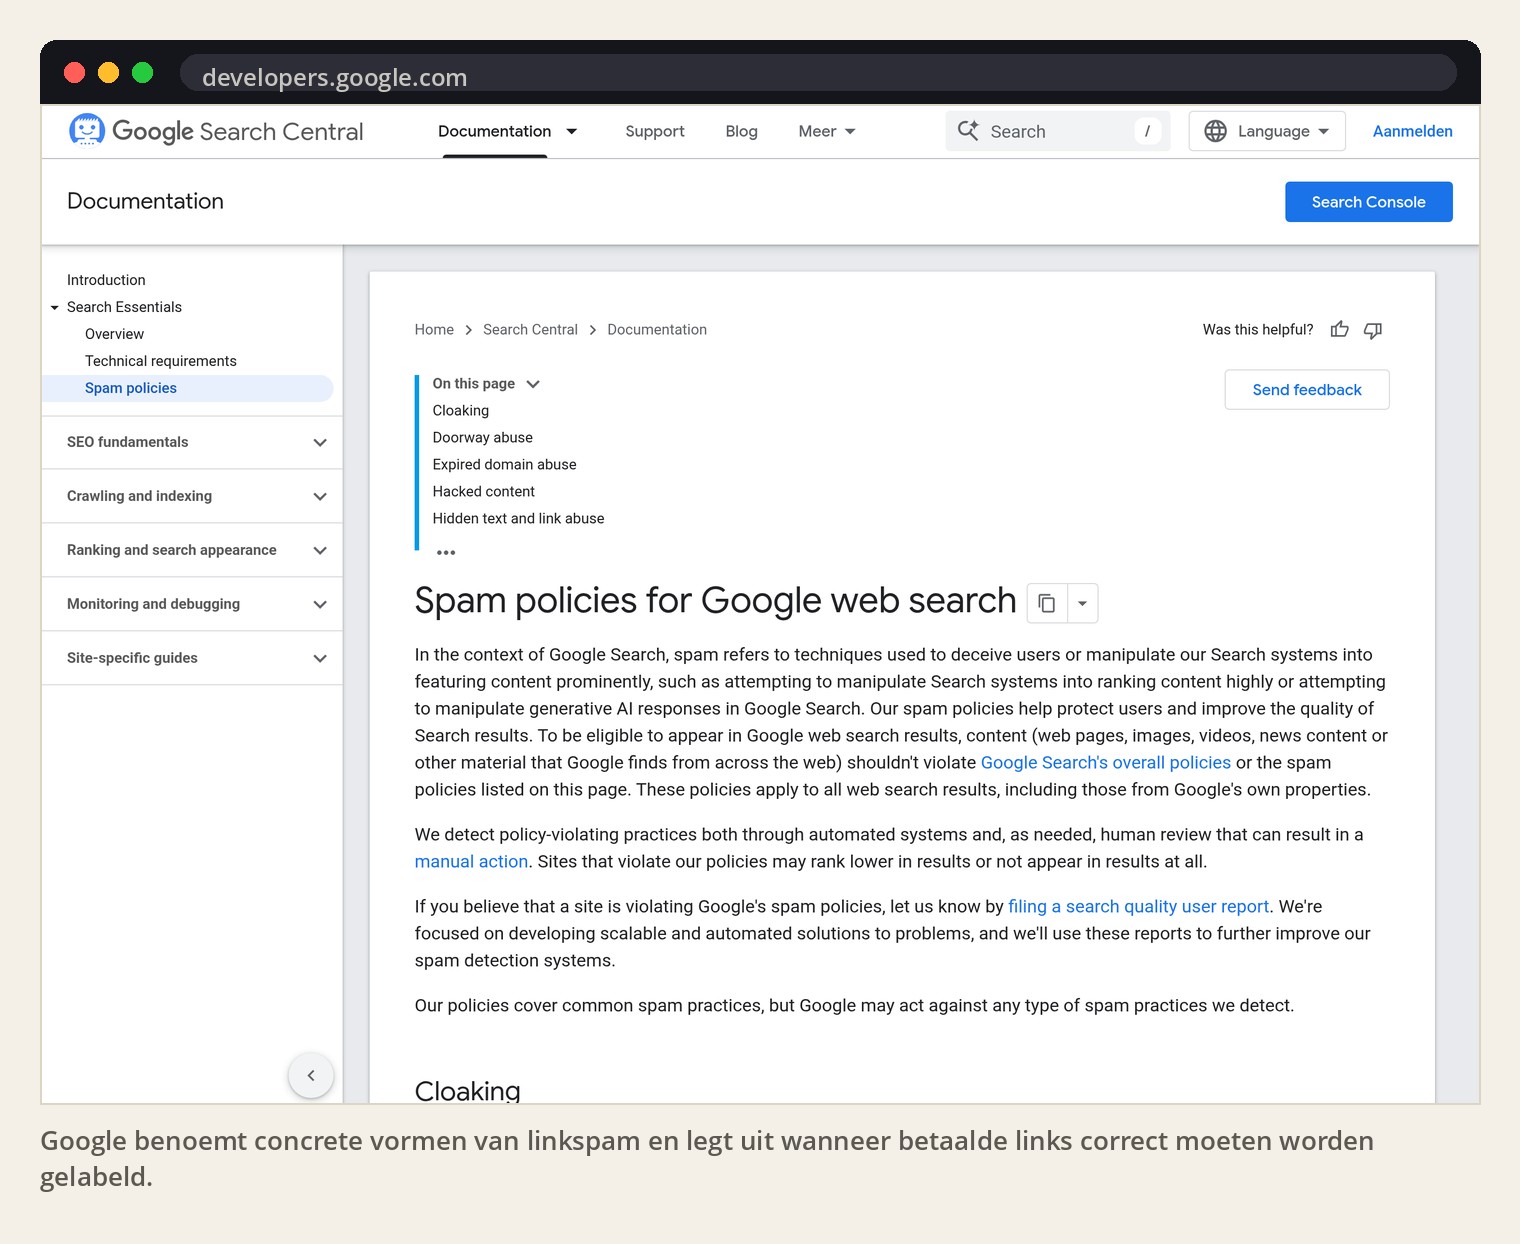Jump to Hidden text and link abuse
The image size is (1520, 1244).
coord(518,519)
